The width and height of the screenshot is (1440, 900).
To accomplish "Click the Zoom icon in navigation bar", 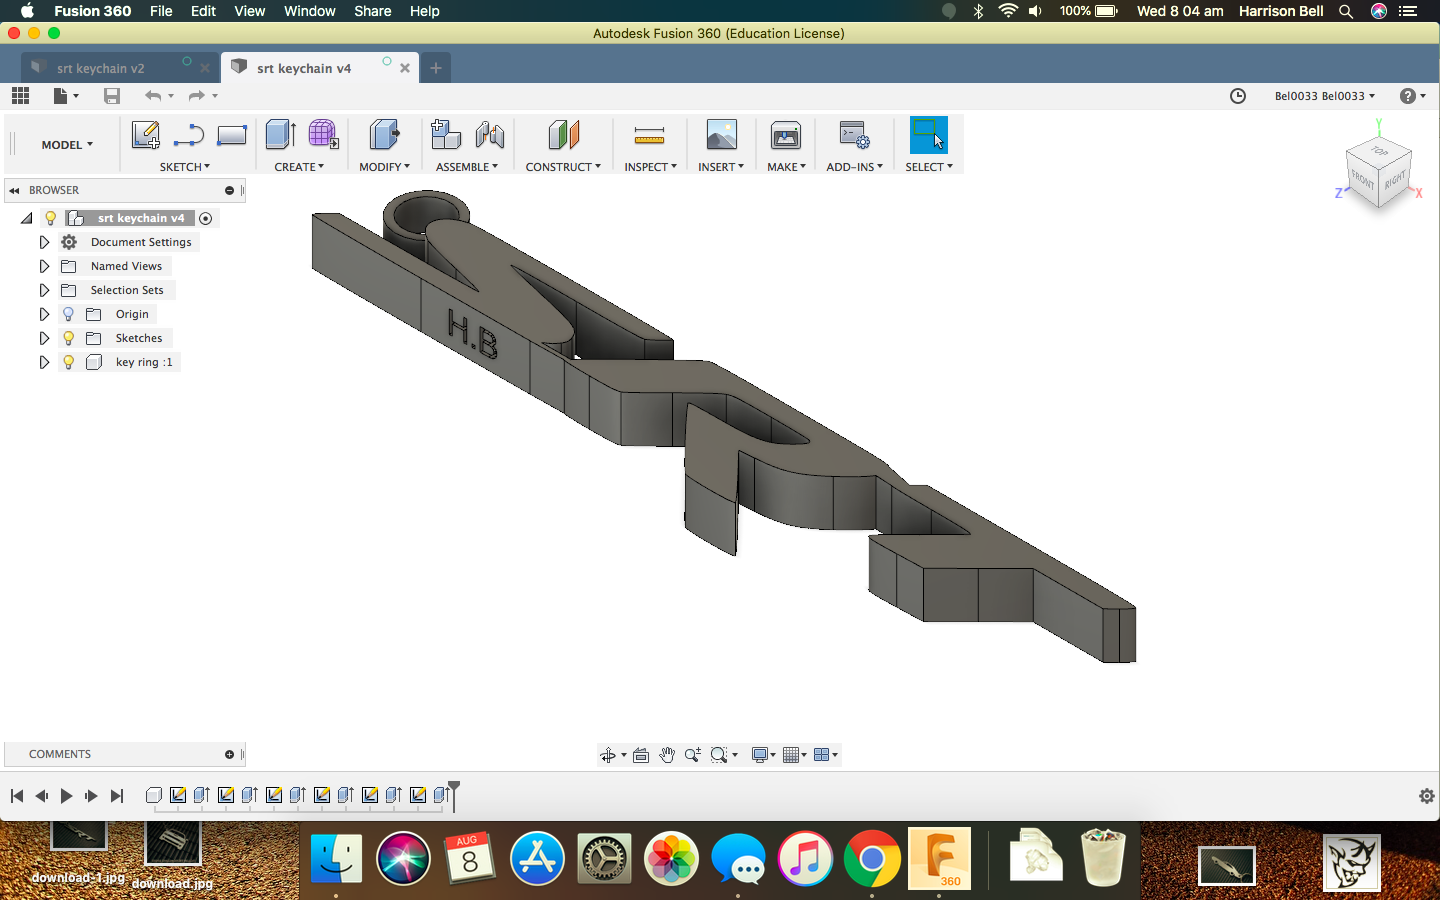I will (x=693, y=755).
